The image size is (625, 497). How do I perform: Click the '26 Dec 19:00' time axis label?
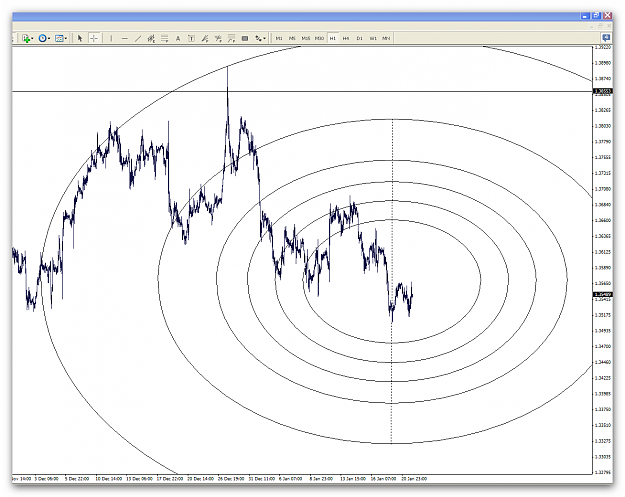coord(231,479)
